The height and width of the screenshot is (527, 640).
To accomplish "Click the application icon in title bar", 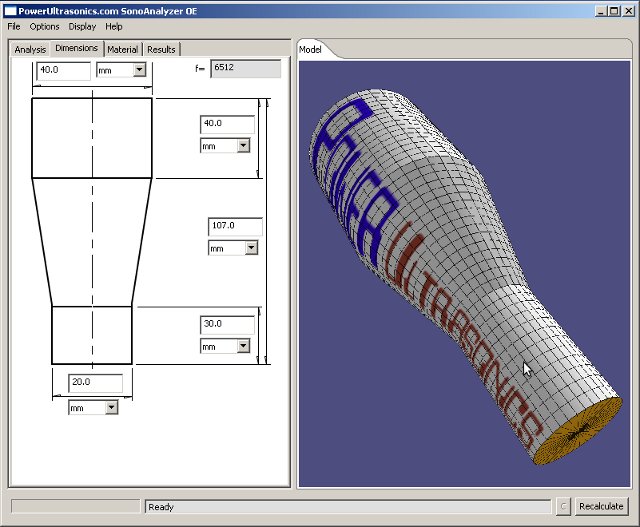I will click(x=10, y=11).
